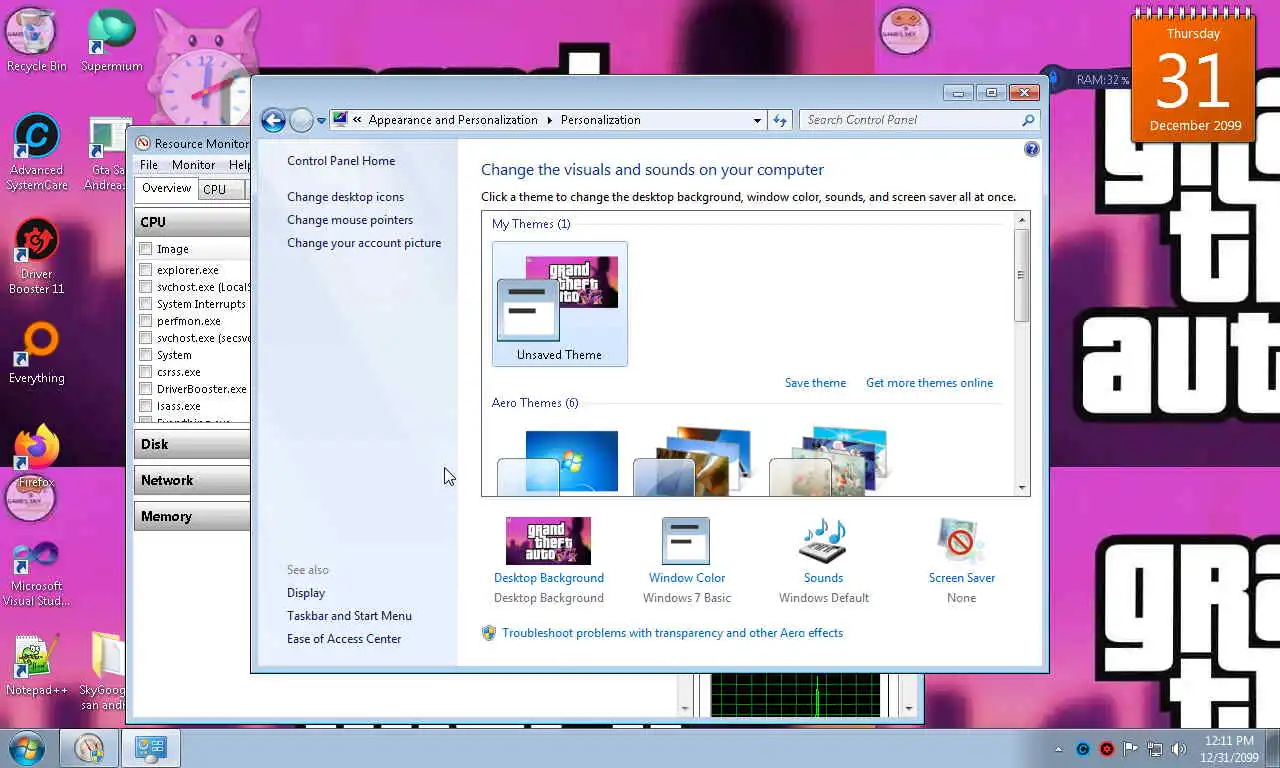Open the Sounds settings icon
Viewport: 1280px width, 768px height.
(823, 541)
